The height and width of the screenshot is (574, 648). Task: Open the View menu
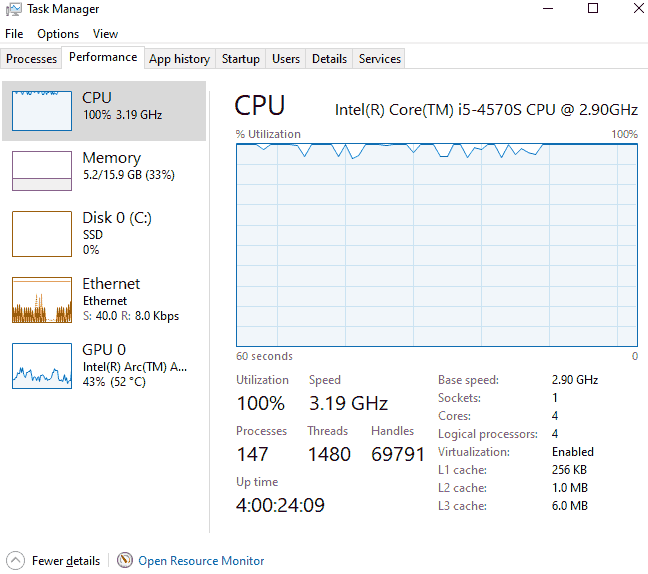[105, 34]
